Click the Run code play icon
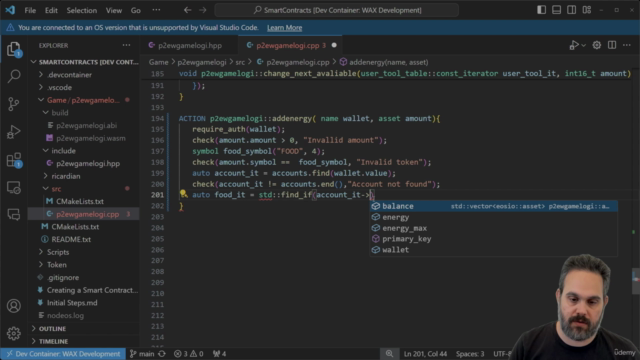This screenshot has height=360, width=640. click(574, 45)
